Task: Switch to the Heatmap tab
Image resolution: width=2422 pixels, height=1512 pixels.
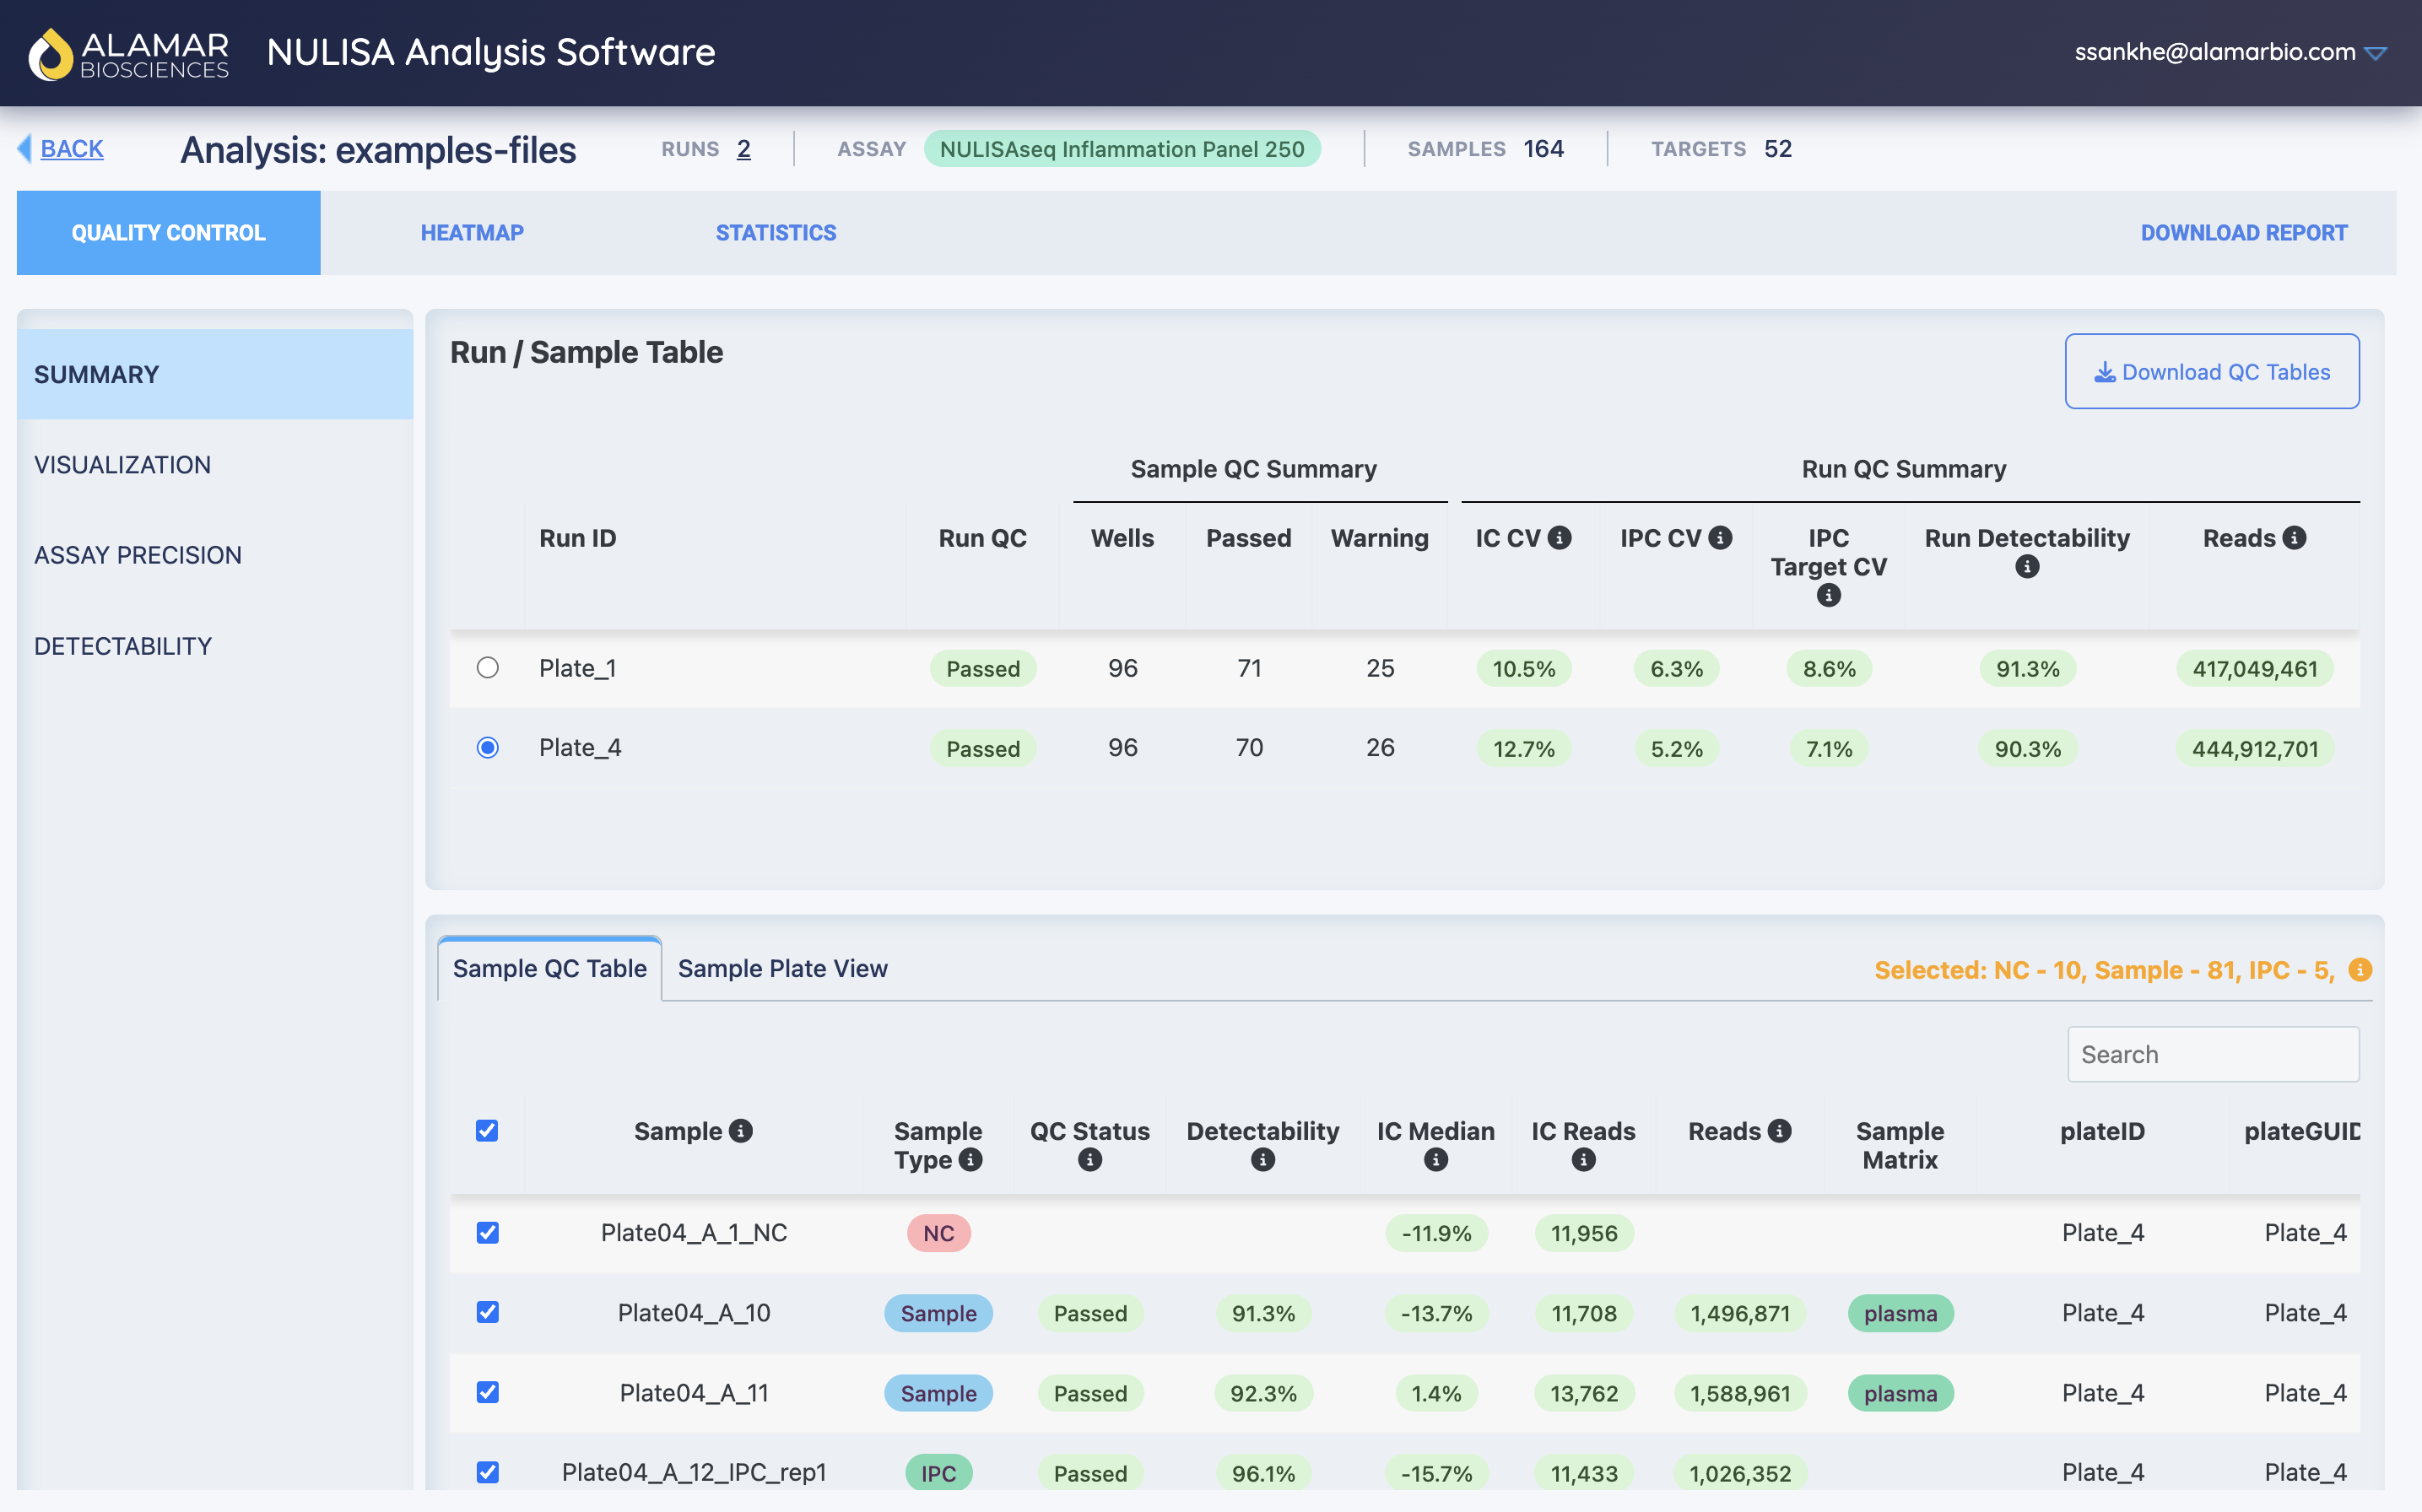Action: (472, 233)
